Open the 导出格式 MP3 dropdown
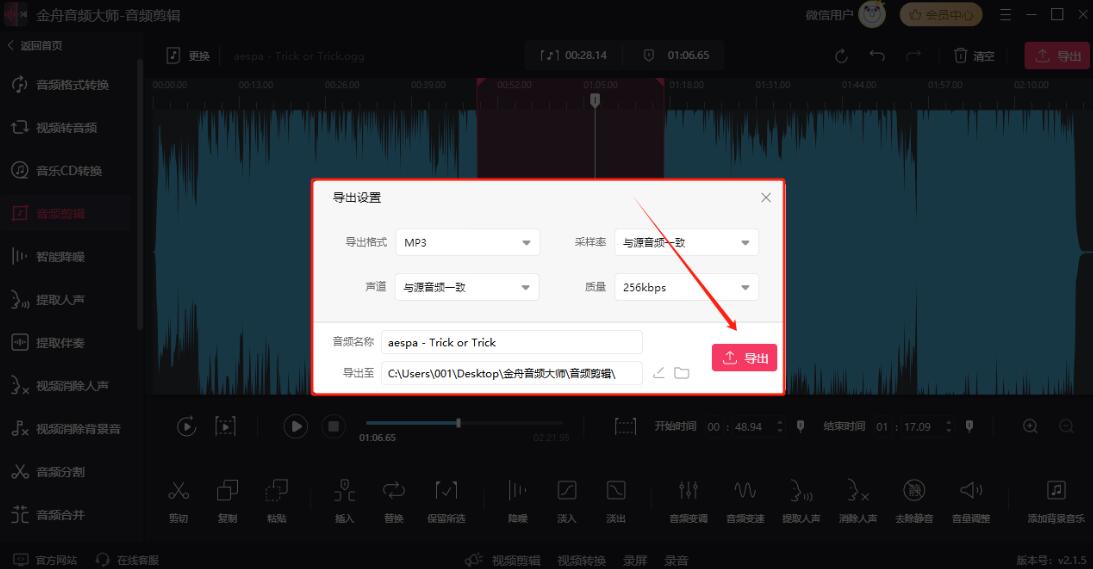This screenshot has height=569, width=1093. pyautogui.click(x=467, y=242)
